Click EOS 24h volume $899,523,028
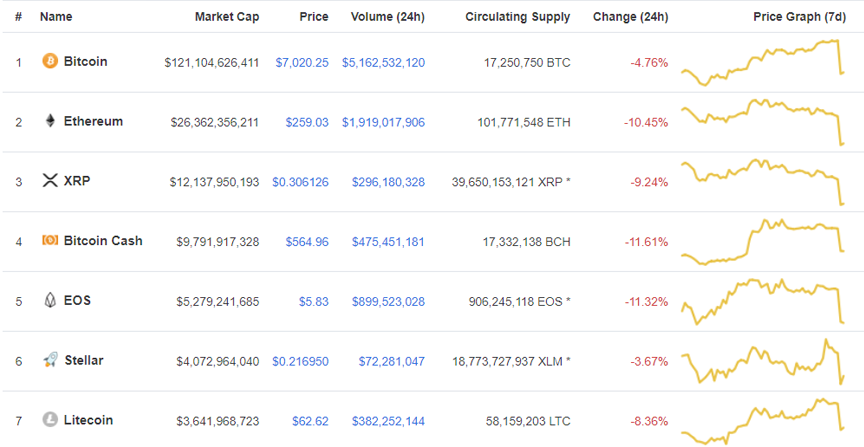 pyautogui.click(x=388, y=301)
